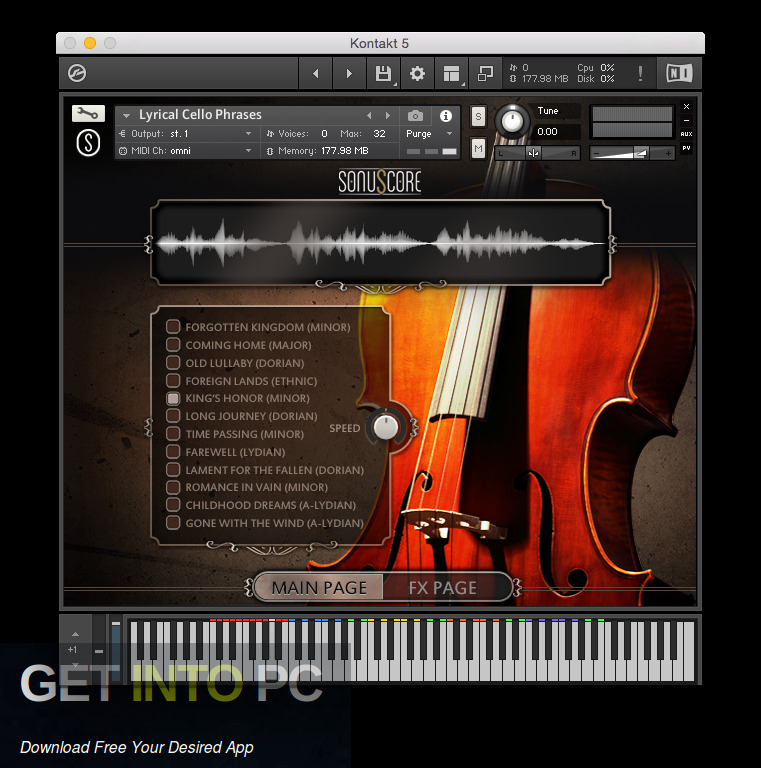
Task: Select Childhood Dreams (A-Lydian) checkbox
Action: (x=173, y=504)
